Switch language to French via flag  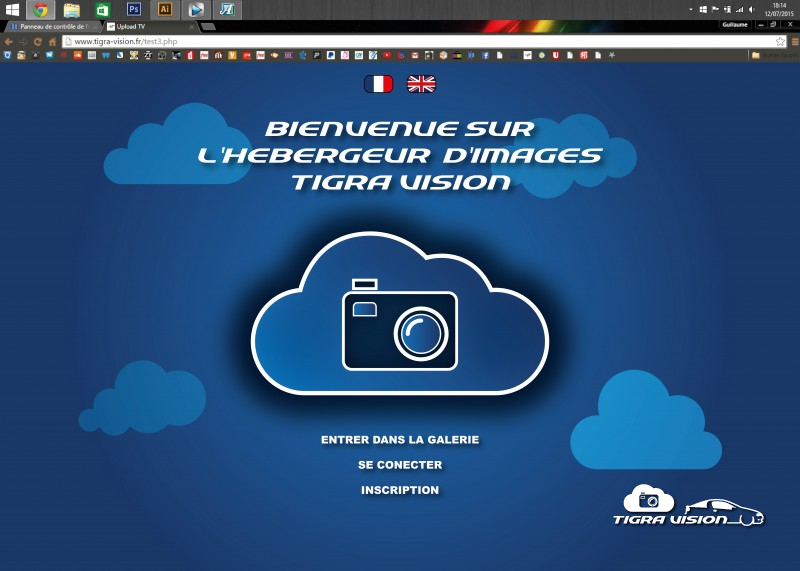(378, 84)
